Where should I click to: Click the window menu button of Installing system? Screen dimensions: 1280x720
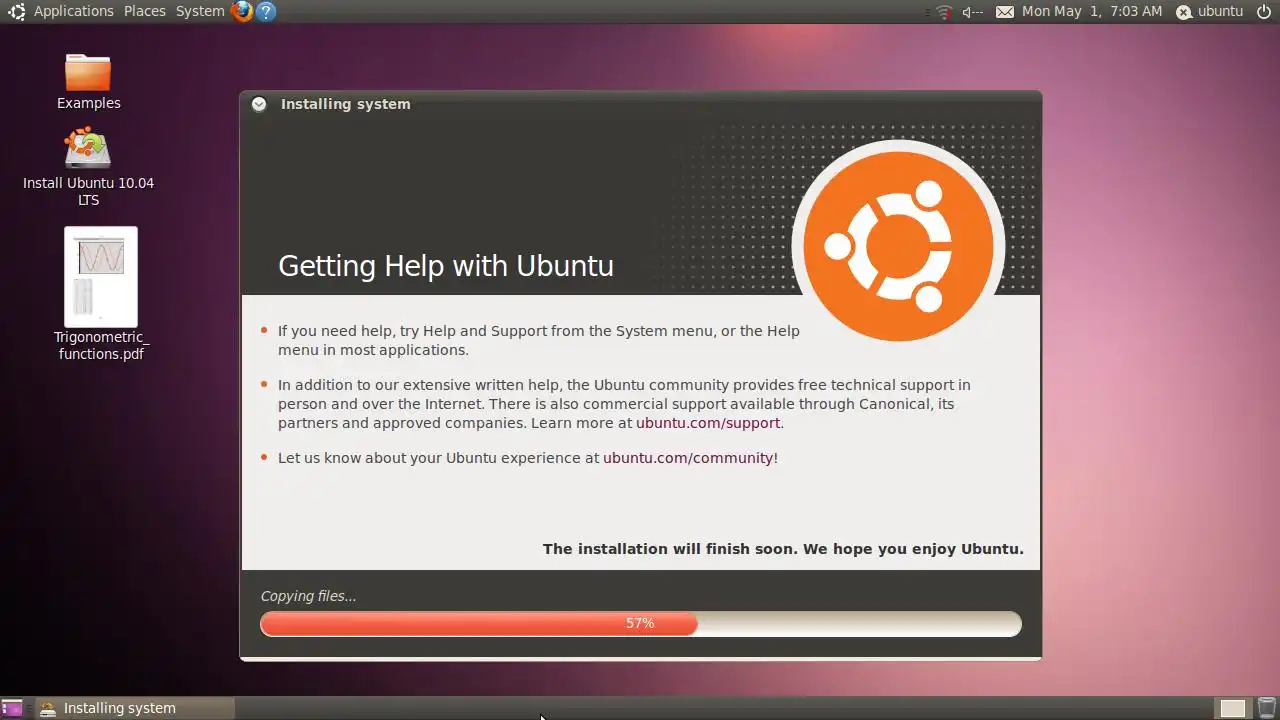pos(259,104)
